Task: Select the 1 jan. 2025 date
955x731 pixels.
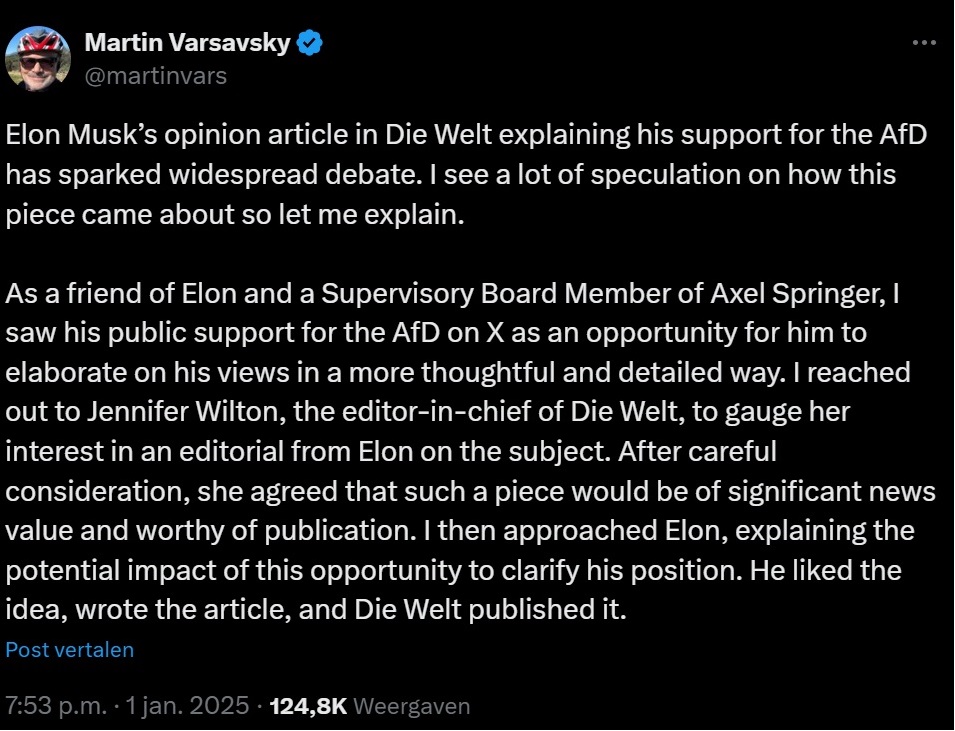Action: click(x=187, y=706)
